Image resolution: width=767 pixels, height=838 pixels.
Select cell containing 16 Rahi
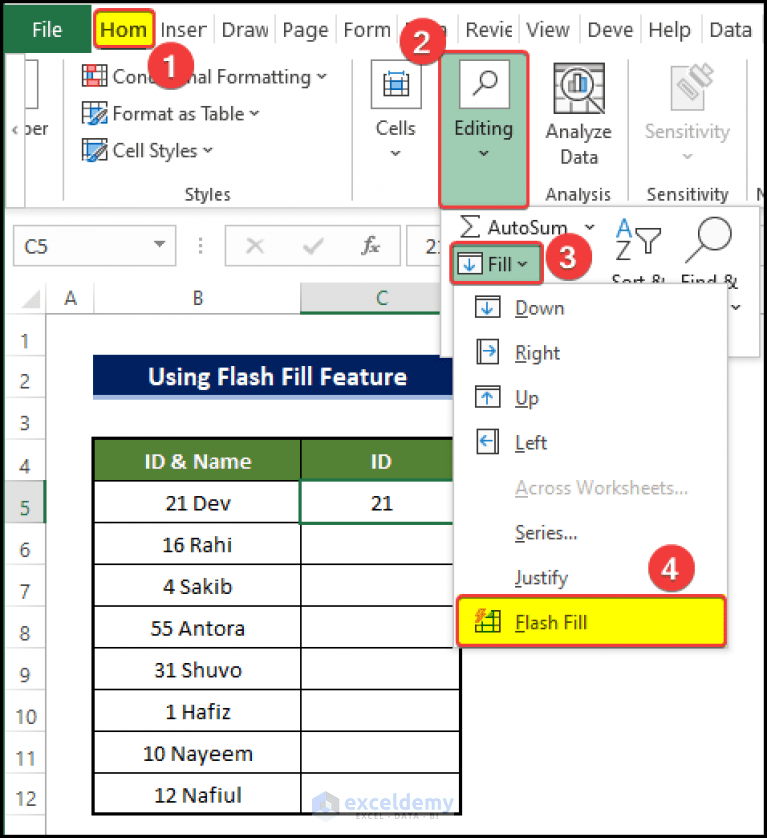pos(197,544)
